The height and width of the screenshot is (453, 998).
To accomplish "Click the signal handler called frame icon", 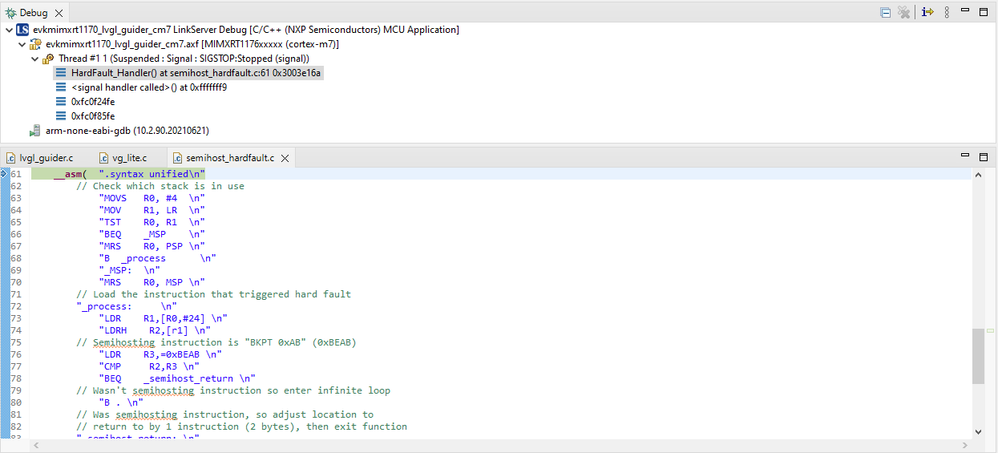I will tap(61, 87).
